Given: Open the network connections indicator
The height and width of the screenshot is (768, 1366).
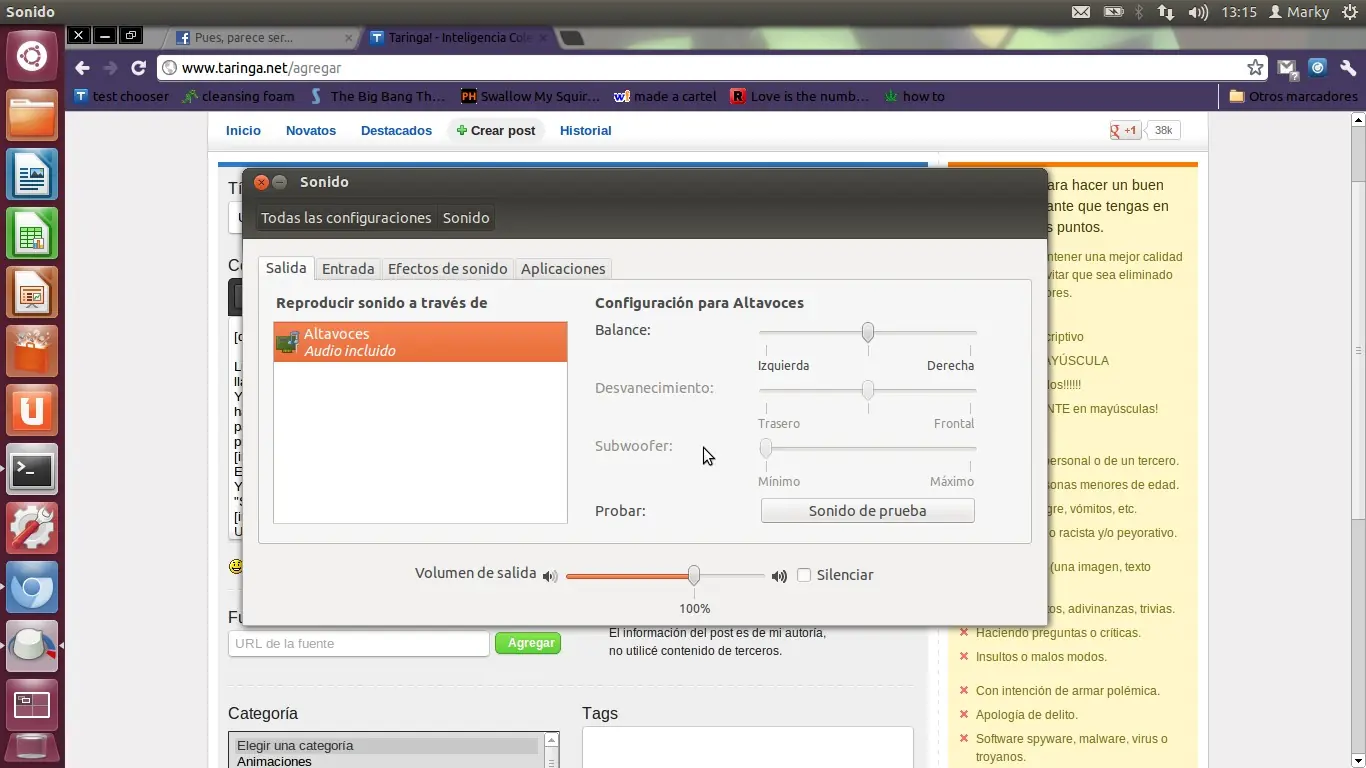Looking at the screenshot, I should [1166, 12].
